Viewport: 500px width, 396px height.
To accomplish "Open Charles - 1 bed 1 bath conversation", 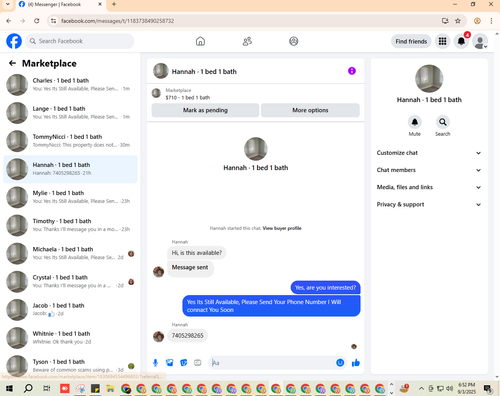I will (x=70, y=85).
